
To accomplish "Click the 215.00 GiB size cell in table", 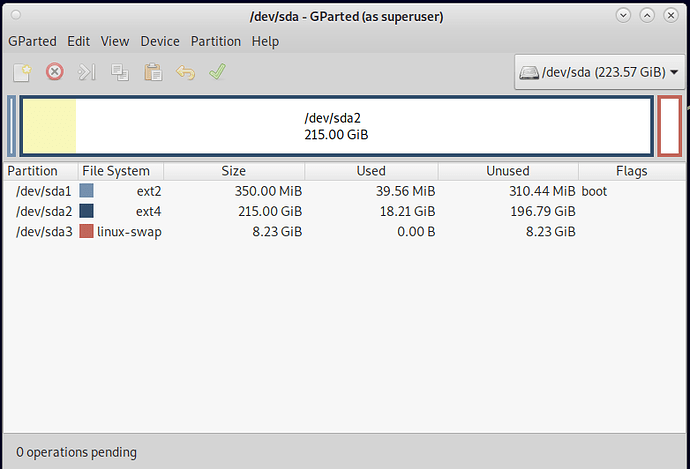I will [x=270, y=212].
